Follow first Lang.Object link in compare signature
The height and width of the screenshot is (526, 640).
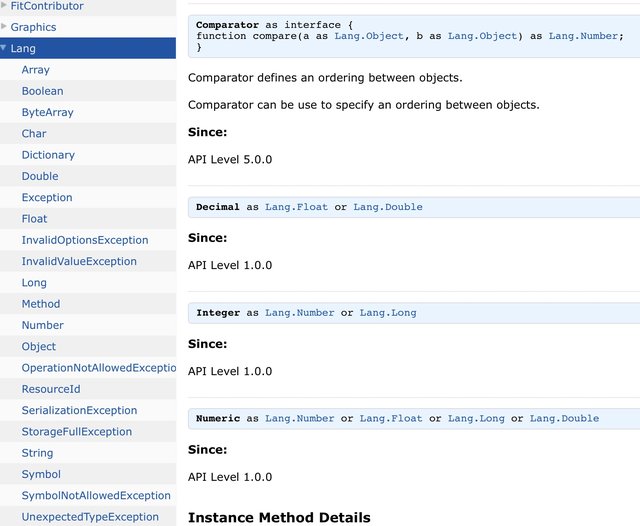click(x=369, y=36)
